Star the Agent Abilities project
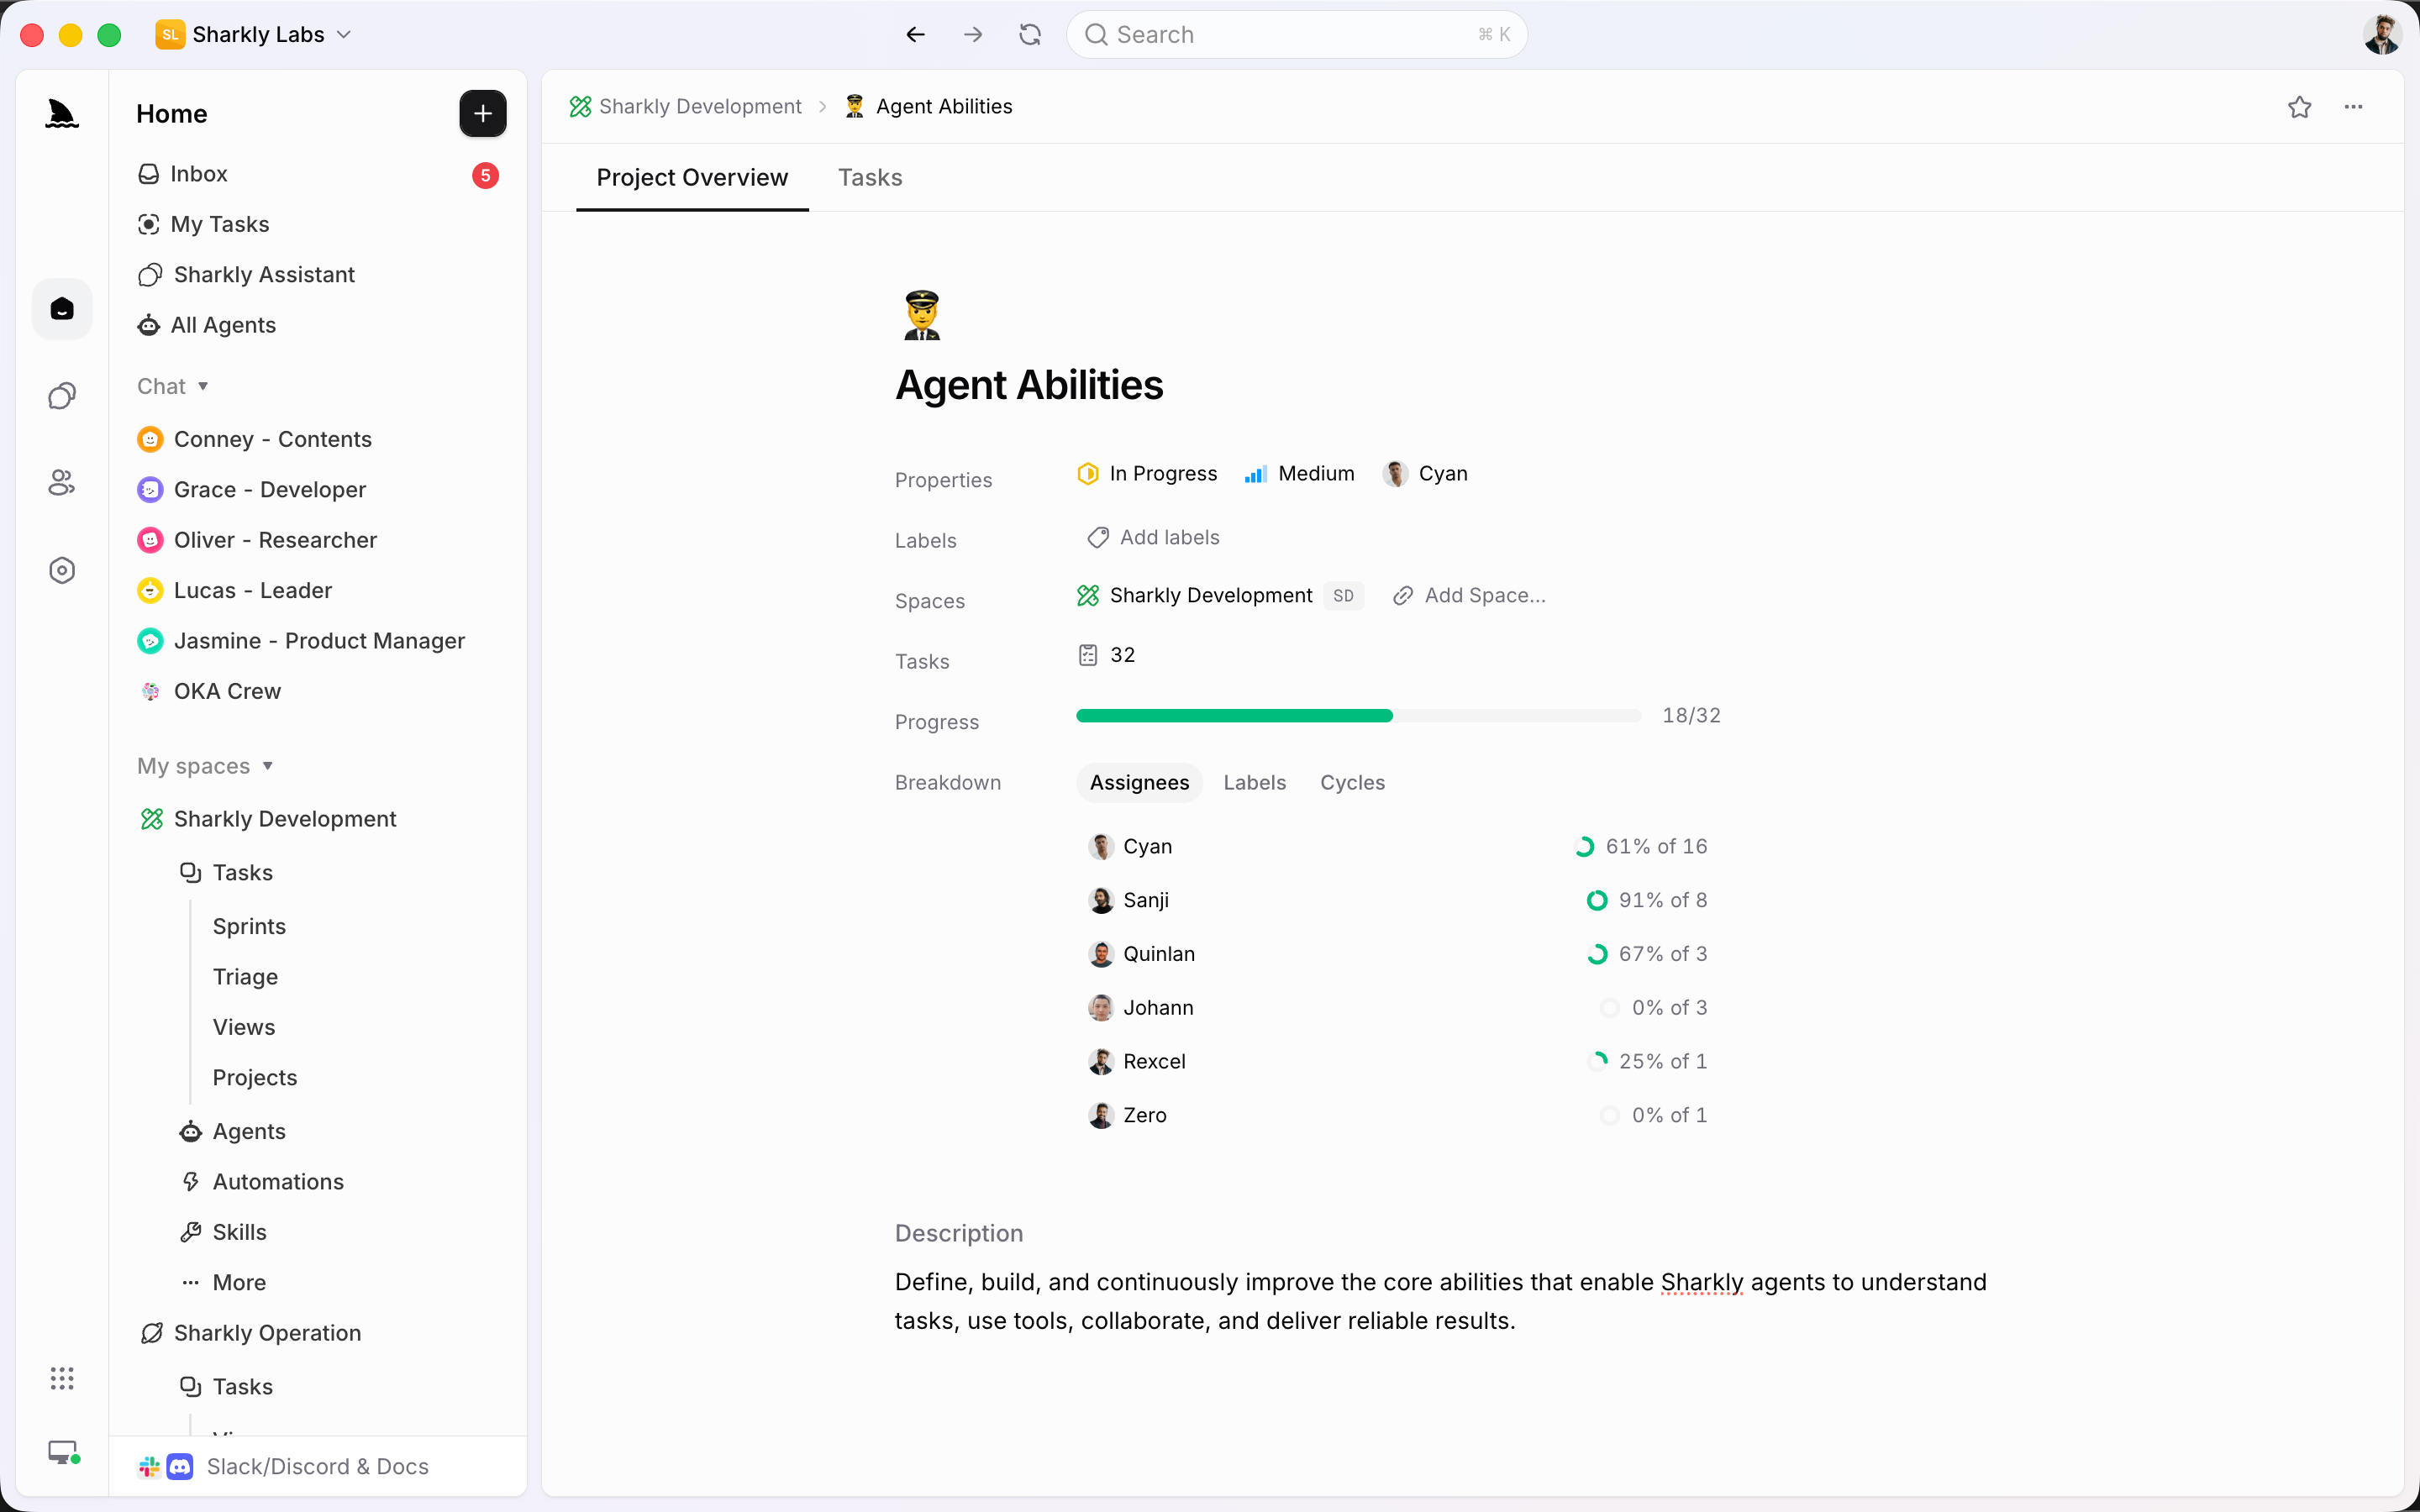The image size is (2420, 1512). click(x=2300, y=107)
